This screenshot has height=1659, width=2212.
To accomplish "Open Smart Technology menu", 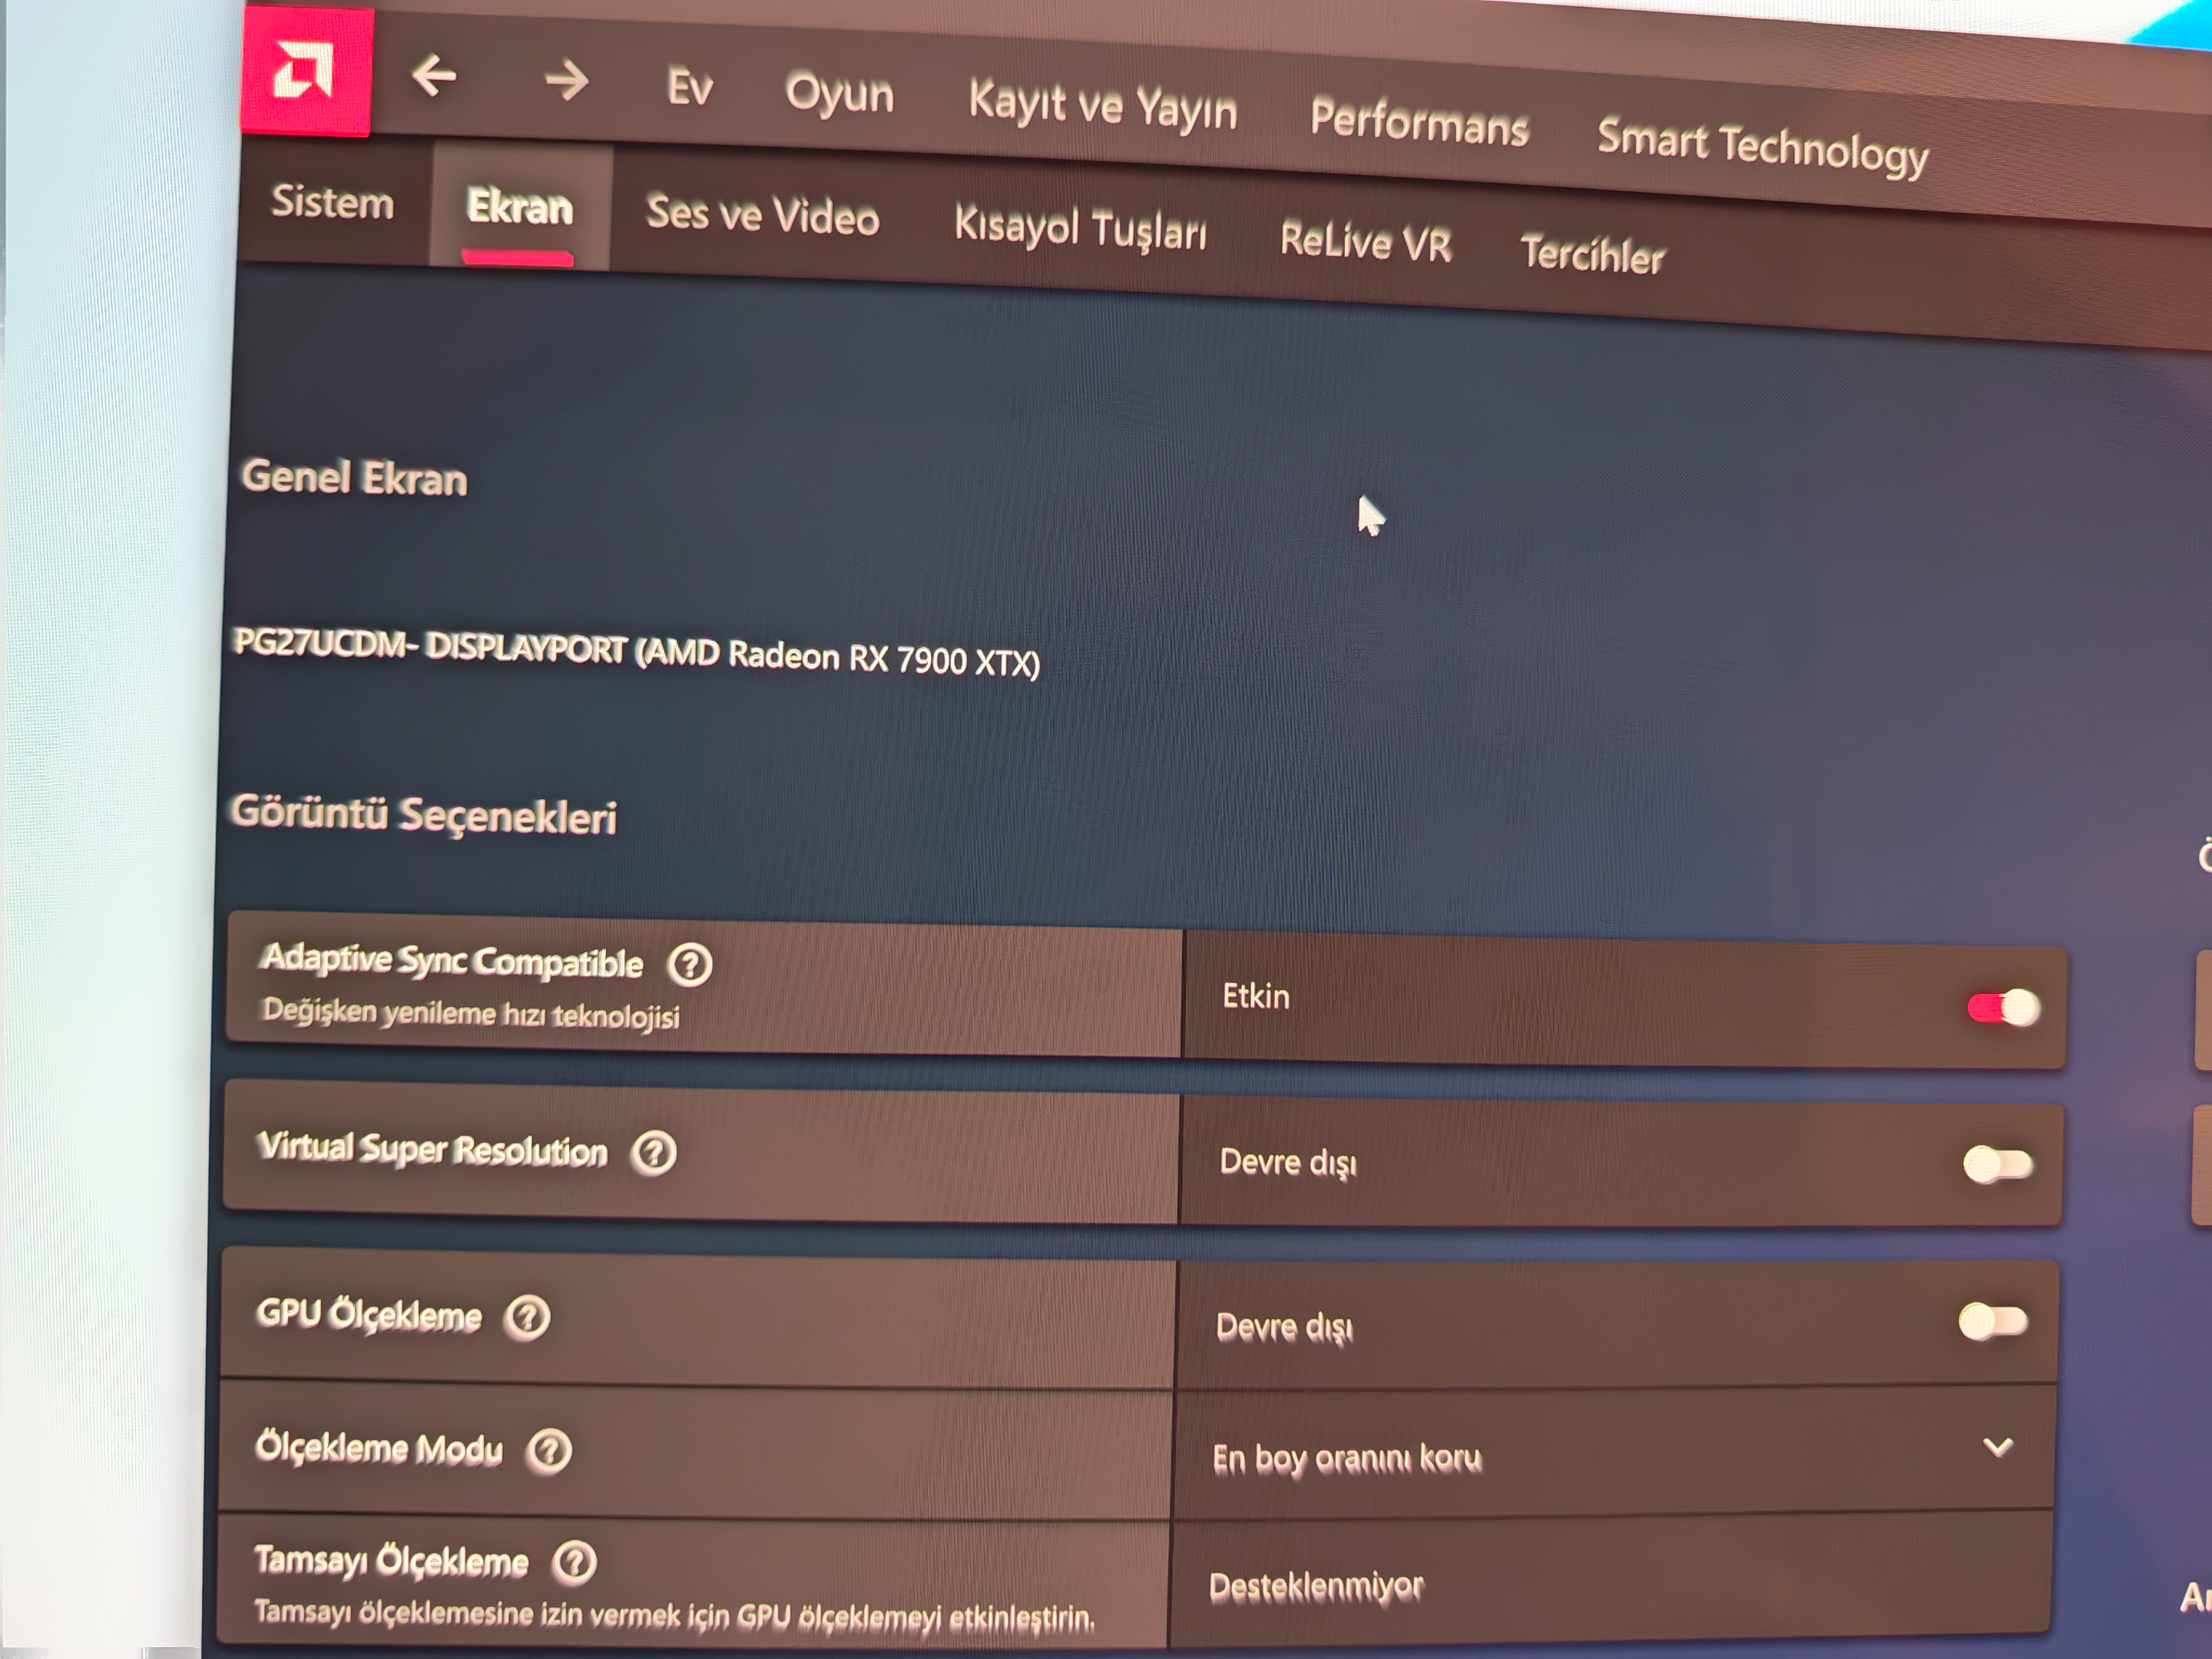I will pos(1762,147).
